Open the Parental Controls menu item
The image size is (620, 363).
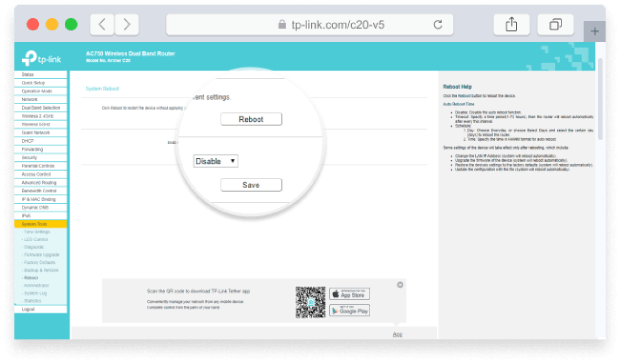pos(41,166)
